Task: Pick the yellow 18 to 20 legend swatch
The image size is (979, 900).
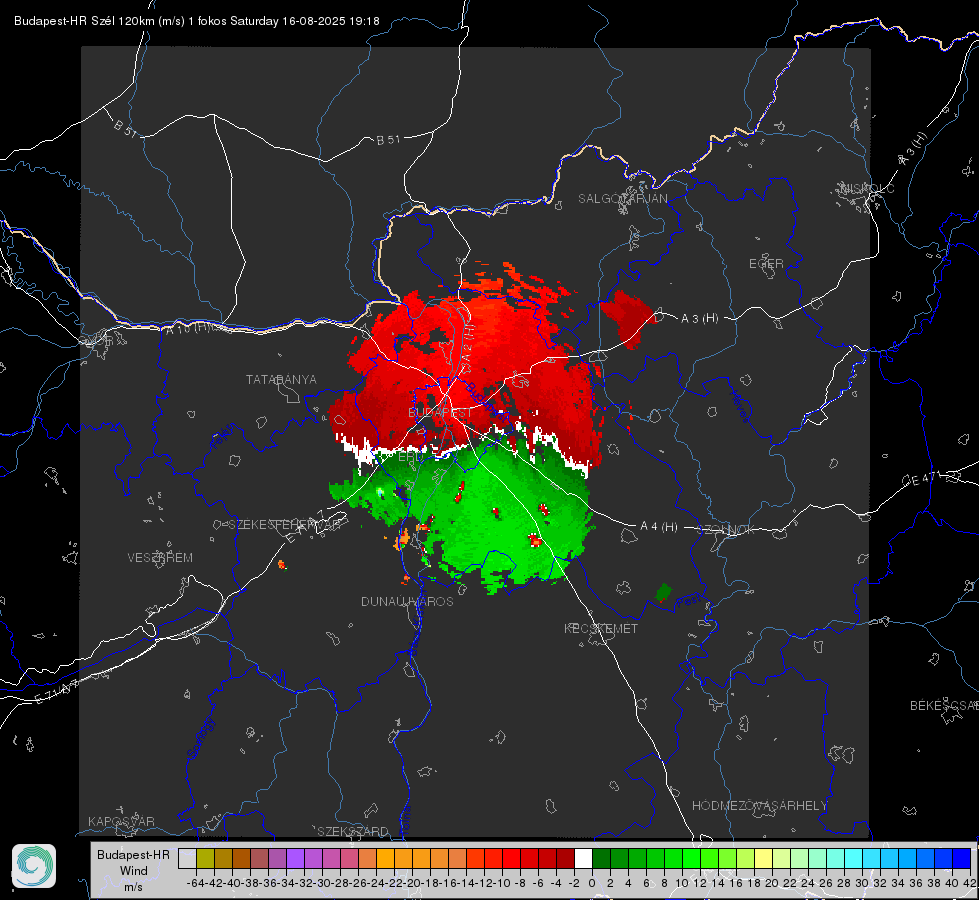Action: [x=764, y=859]
